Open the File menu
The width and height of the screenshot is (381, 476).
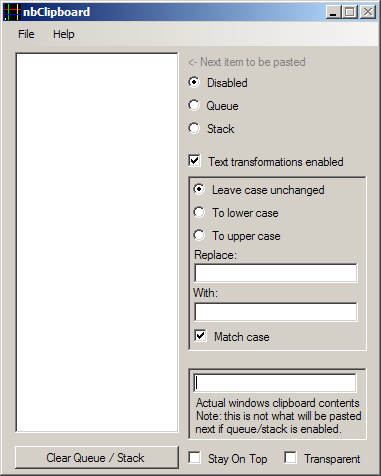click(26, 34)
